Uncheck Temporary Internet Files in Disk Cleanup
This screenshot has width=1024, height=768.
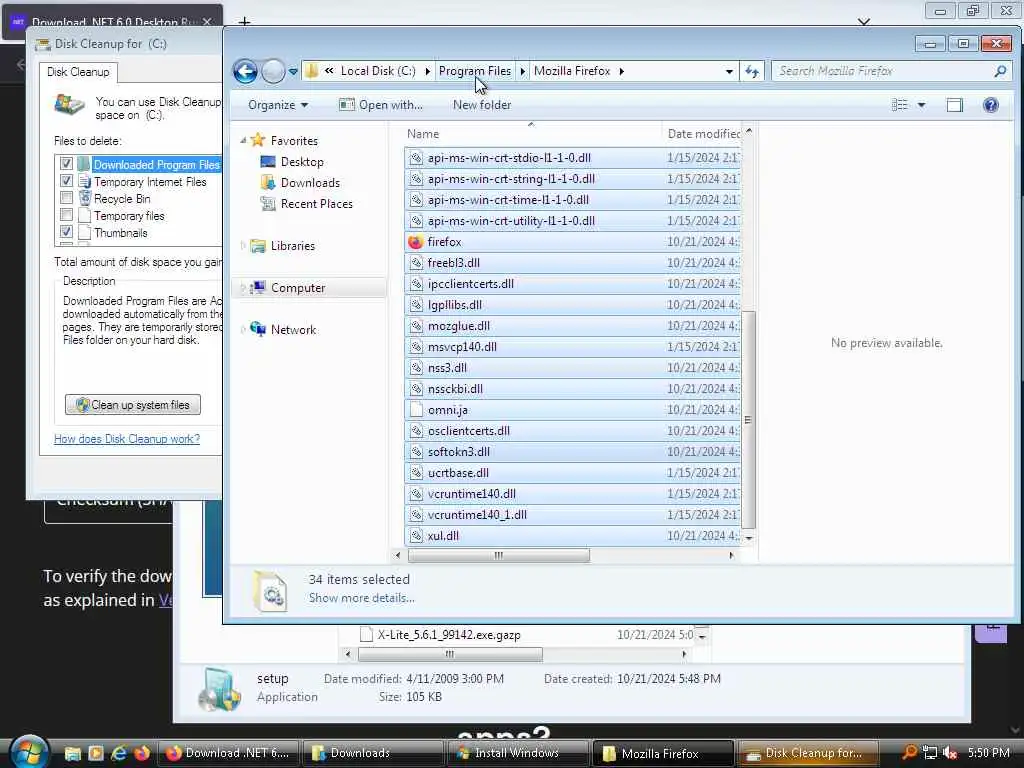point(66,180)
